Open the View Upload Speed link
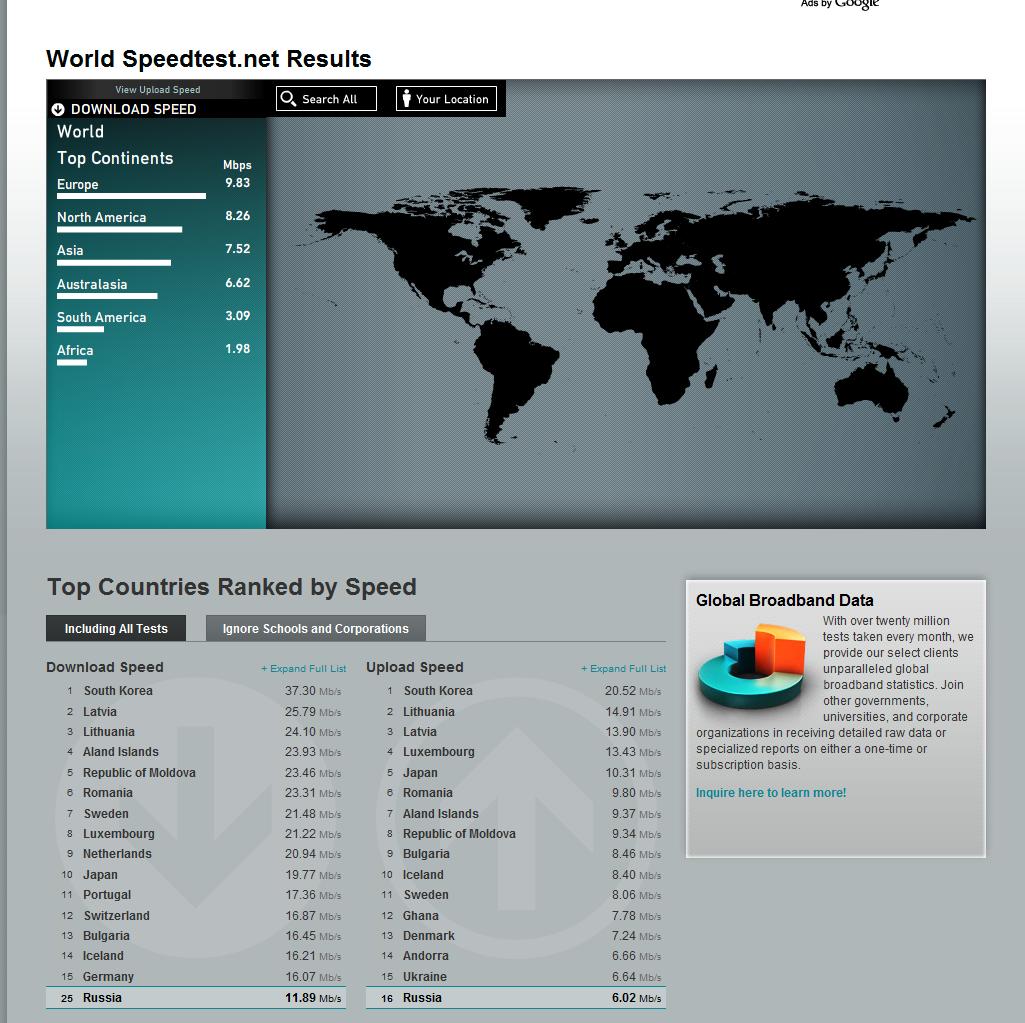The height and width of the screenshot is (1023, 1025). click(158, 90)
